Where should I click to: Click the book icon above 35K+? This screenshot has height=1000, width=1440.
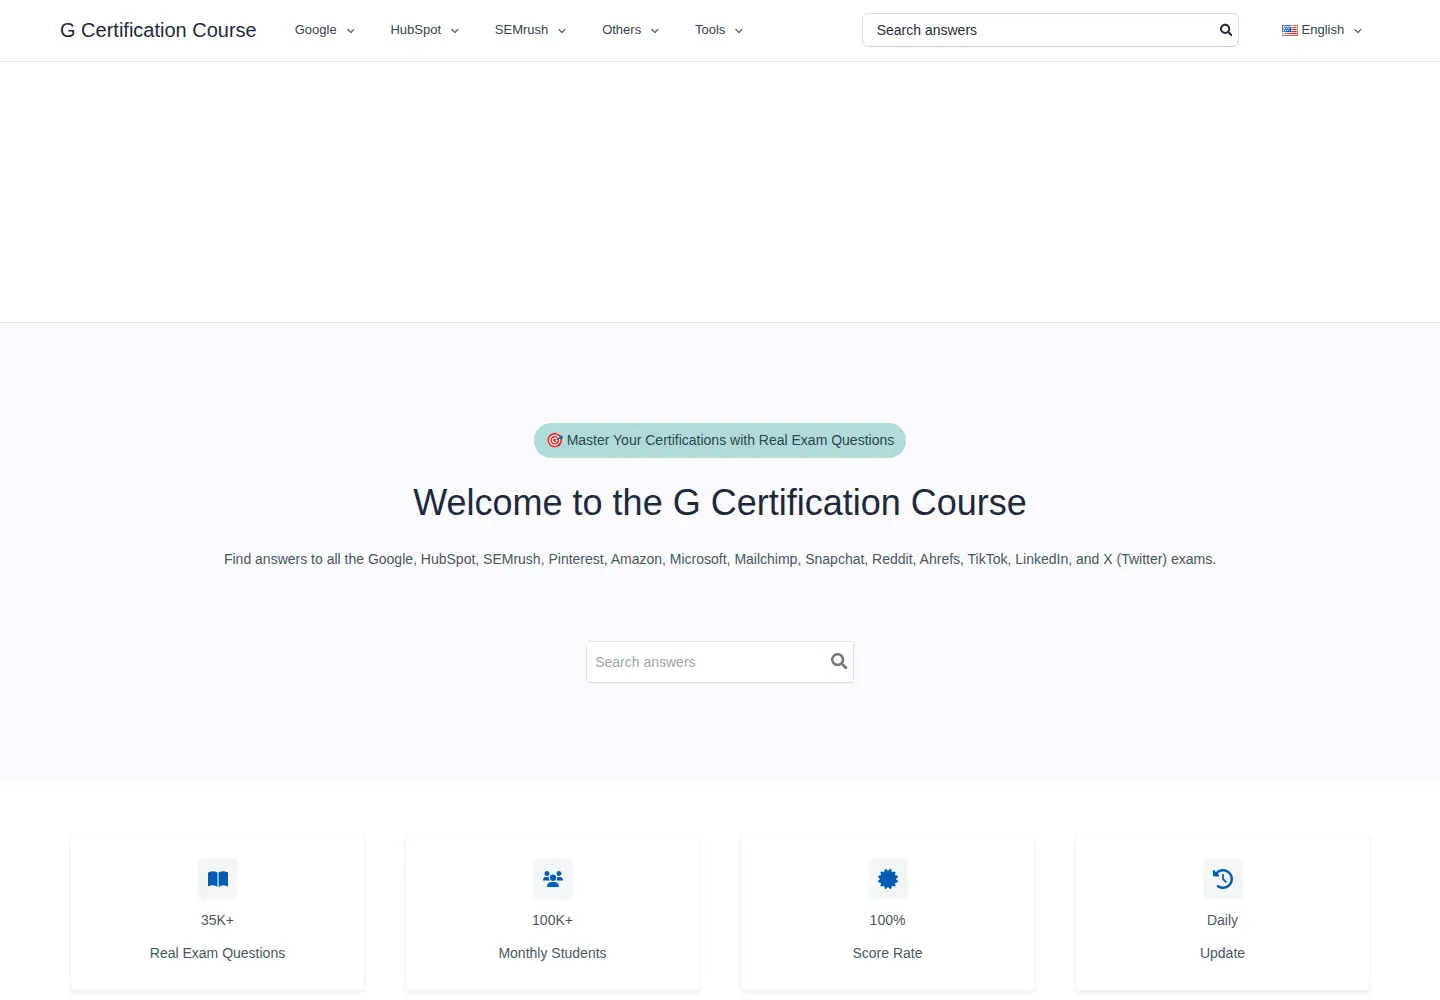pyautogui.click(x=218, y=879)
